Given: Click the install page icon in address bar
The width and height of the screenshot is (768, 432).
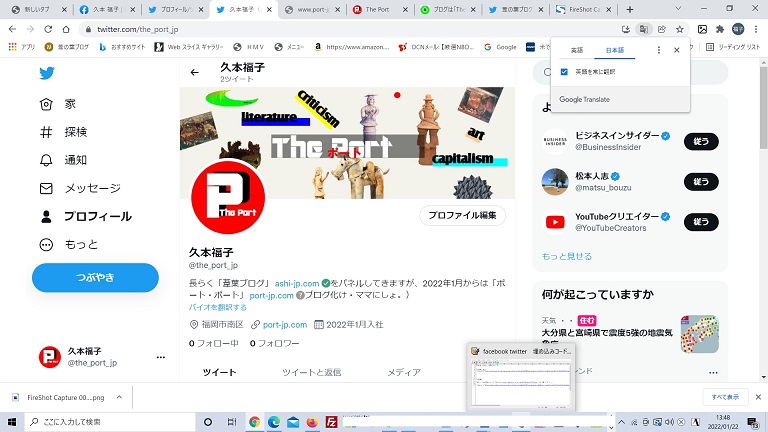Looking at the screenshot, I should point(625,29).
